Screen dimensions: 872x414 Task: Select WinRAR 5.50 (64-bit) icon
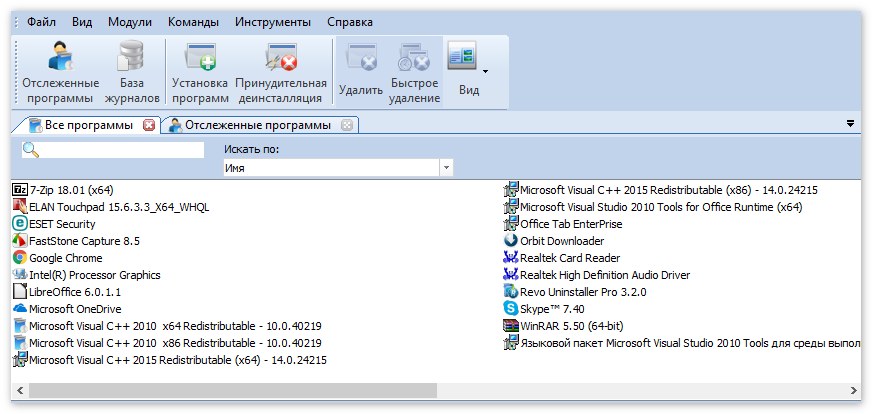click(x=511, y=326)
